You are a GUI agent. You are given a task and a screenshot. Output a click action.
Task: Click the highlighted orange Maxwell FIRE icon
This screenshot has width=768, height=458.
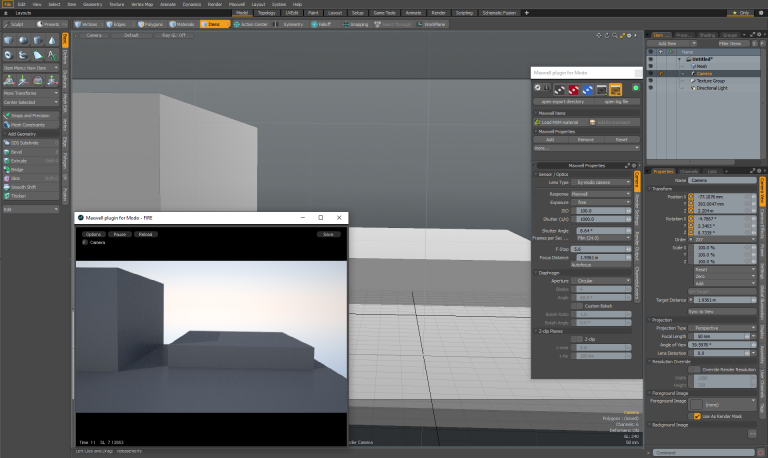pos(616,90)
